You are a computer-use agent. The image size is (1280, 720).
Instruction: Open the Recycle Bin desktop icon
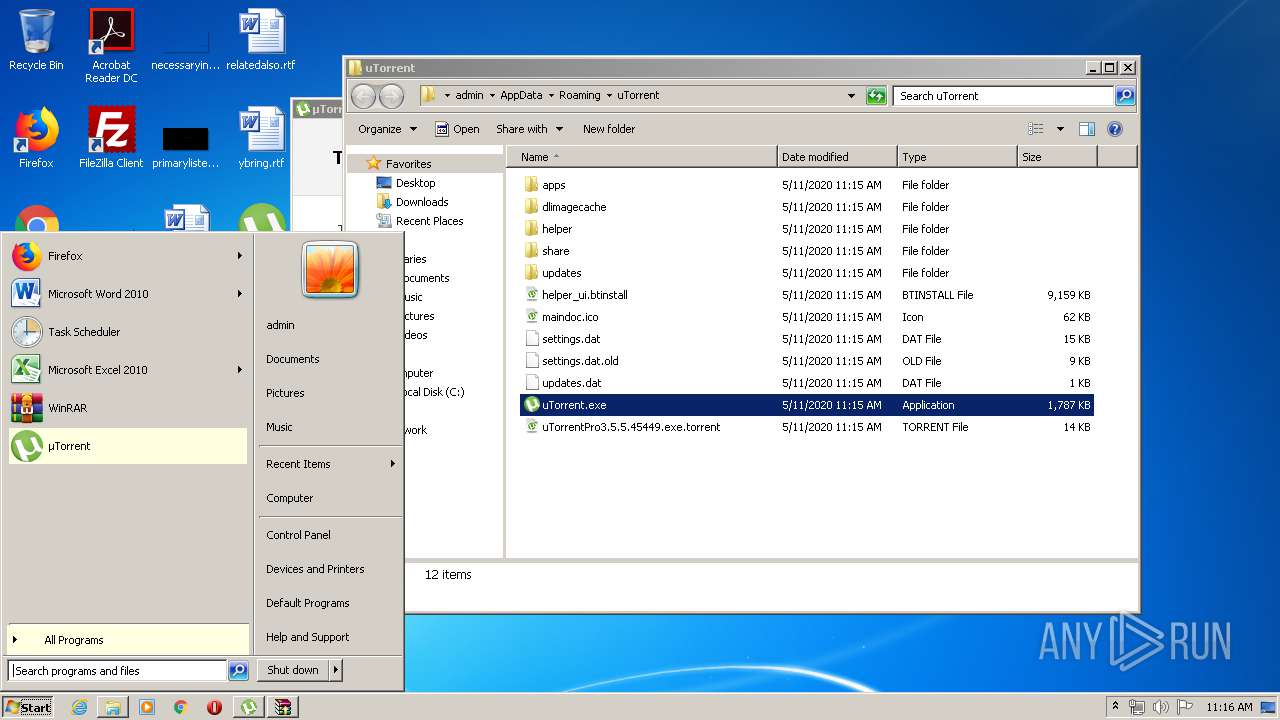click(36, 40)
